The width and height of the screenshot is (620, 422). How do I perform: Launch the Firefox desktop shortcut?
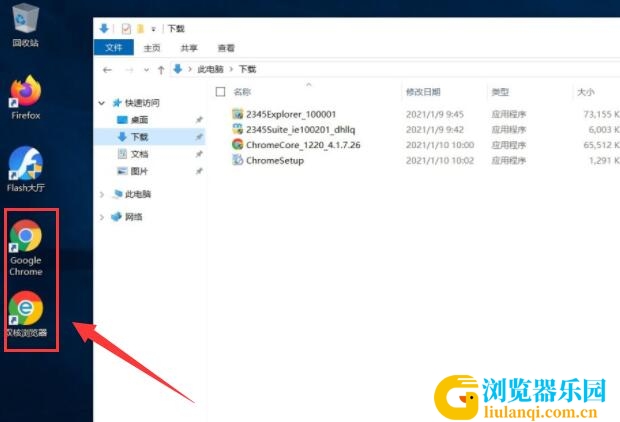26,97
